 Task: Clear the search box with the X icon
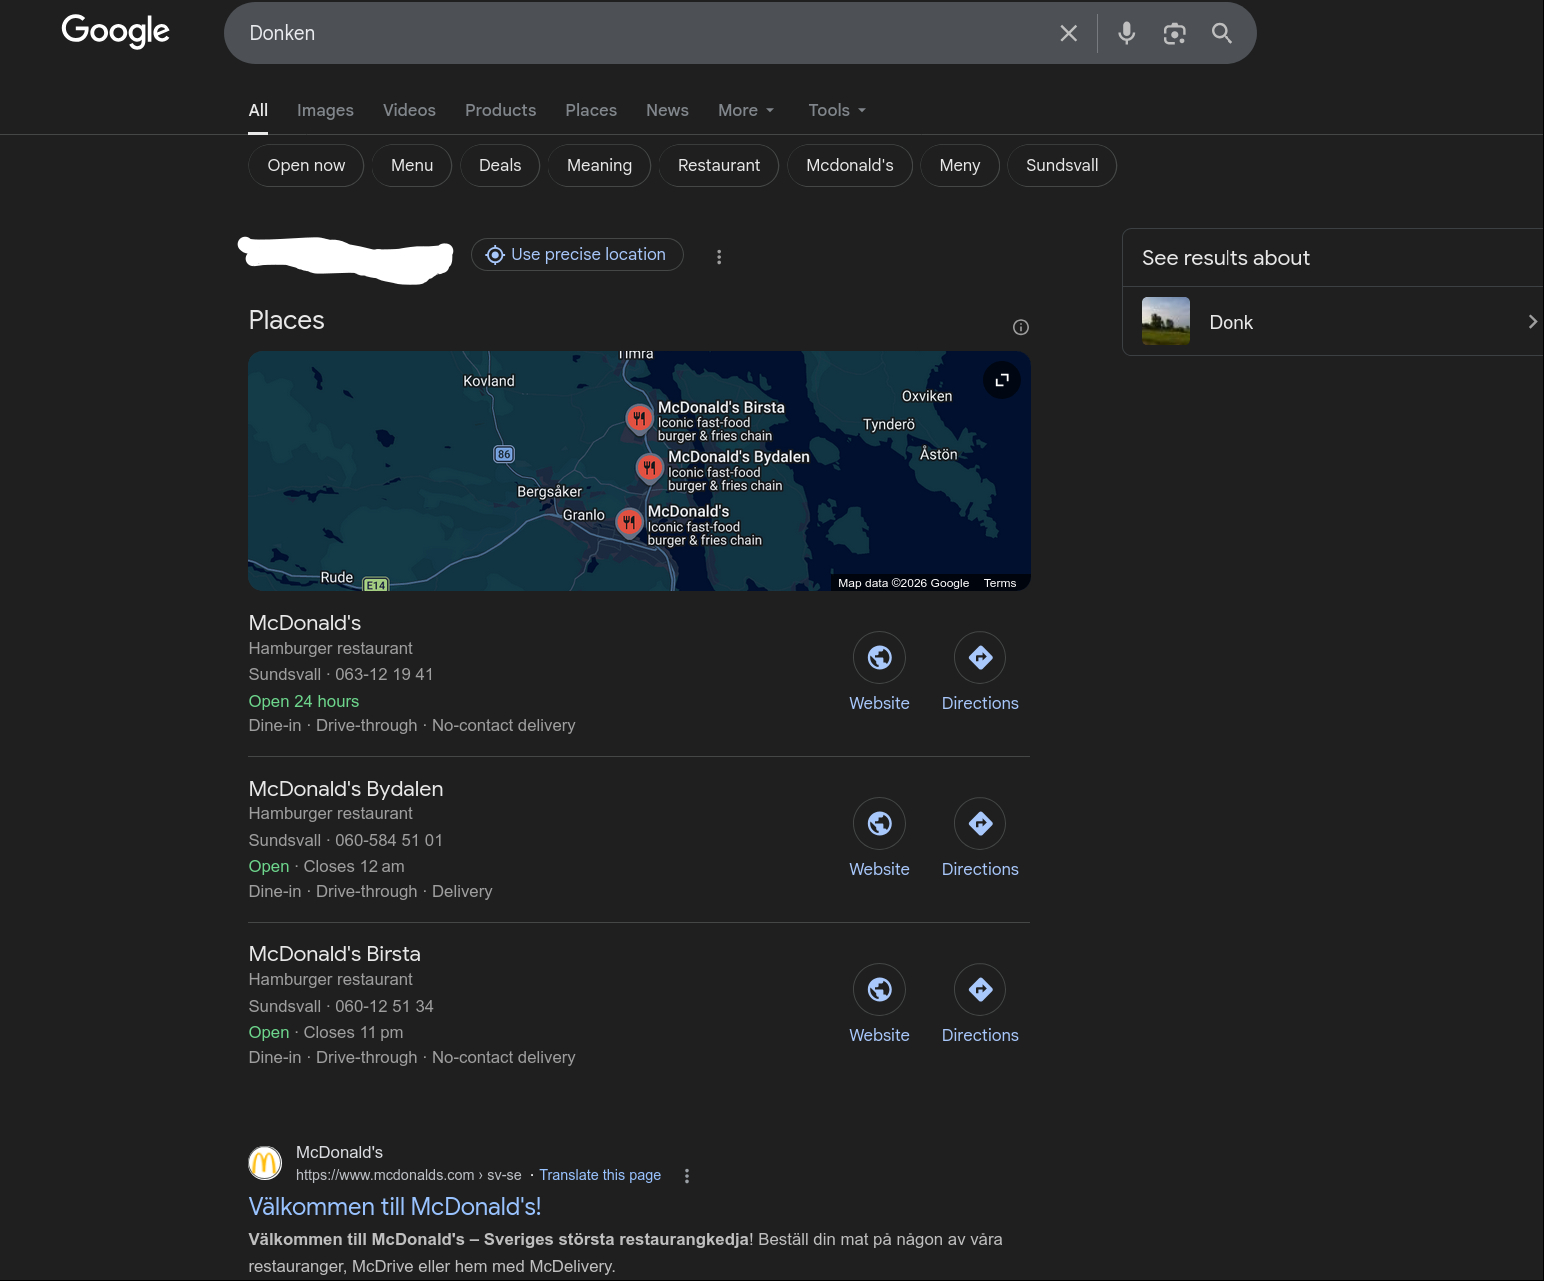(x=1068, y=33)
